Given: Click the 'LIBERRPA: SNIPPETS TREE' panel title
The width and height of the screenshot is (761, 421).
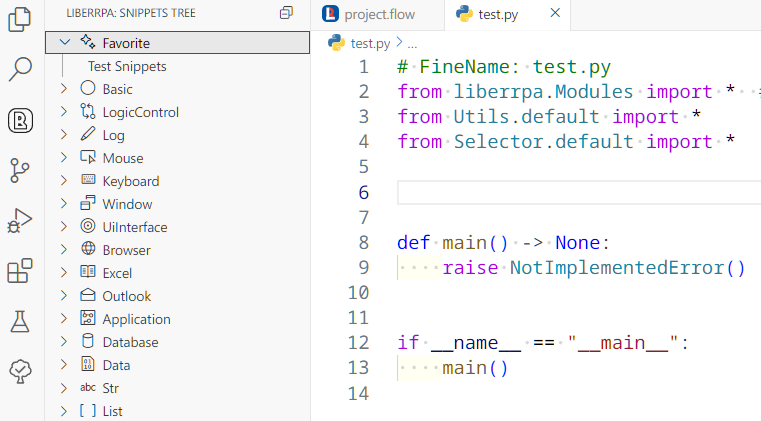Looking at the screenshot, I should pyautogui.click(x=131, y=13).
